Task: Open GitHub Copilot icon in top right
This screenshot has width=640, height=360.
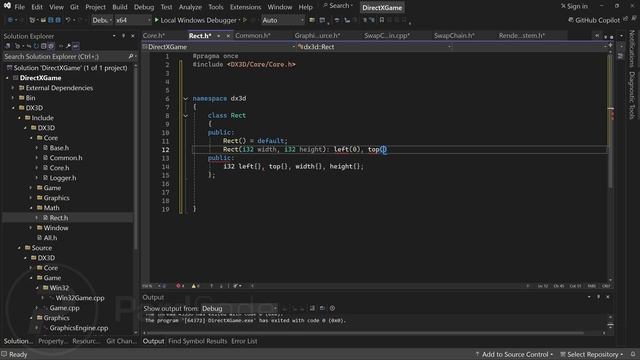Action: [x=571, y=20]
